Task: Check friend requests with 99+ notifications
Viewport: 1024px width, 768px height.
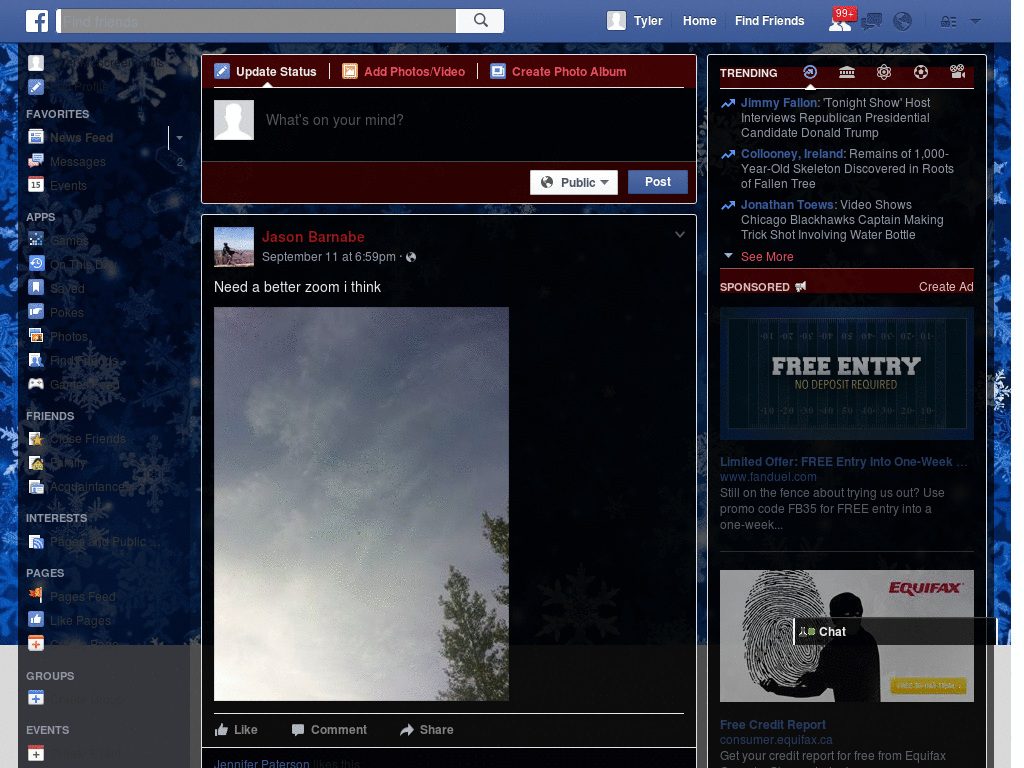Action: 841,20
